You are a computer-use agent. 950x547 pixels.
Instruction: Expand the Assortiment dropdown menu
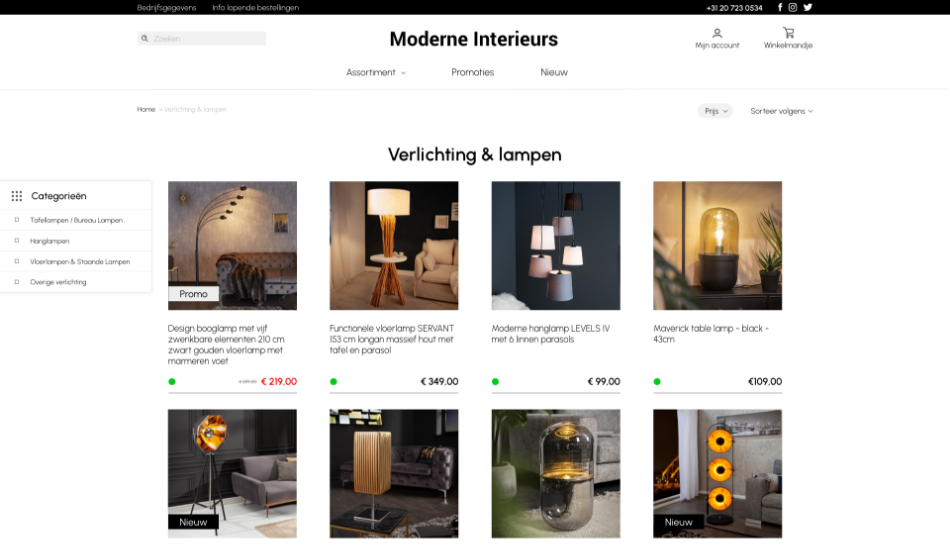tap(376, 72)
